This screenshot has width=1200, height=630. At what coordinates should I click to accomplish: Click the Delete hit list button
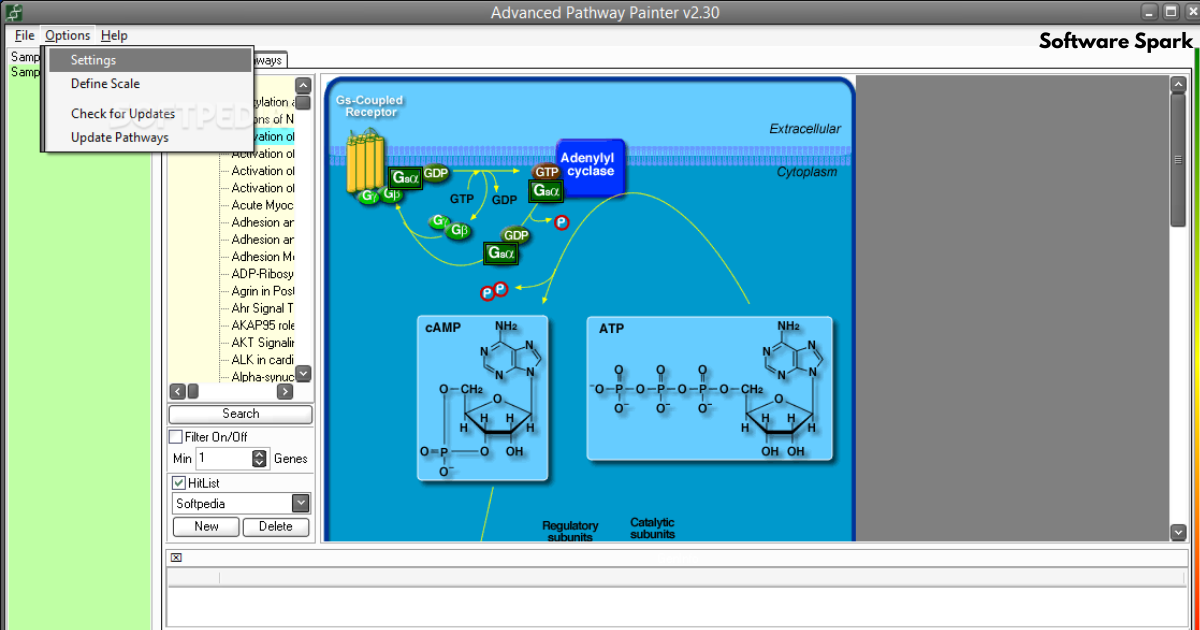point(276,526)
